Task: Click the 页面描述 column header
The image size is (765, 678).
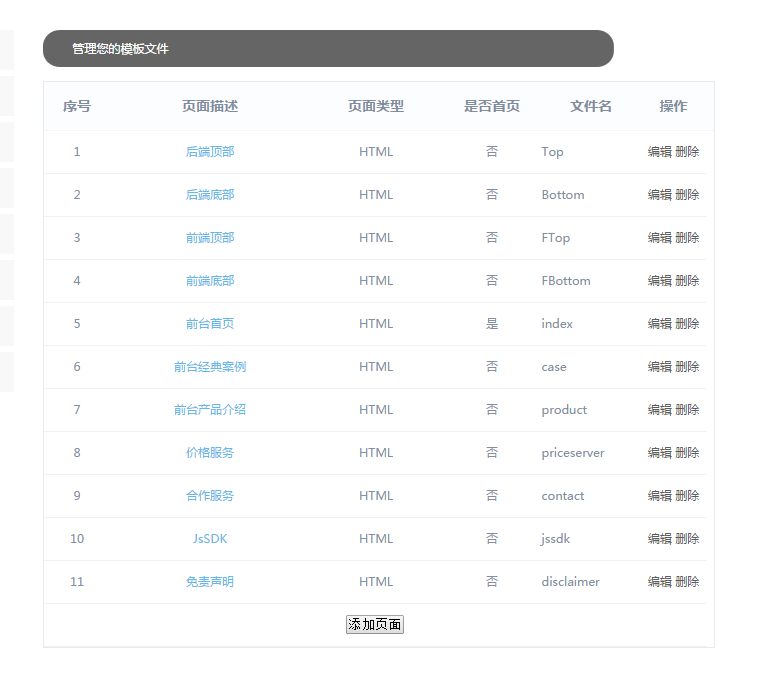Action: [210, 106]
